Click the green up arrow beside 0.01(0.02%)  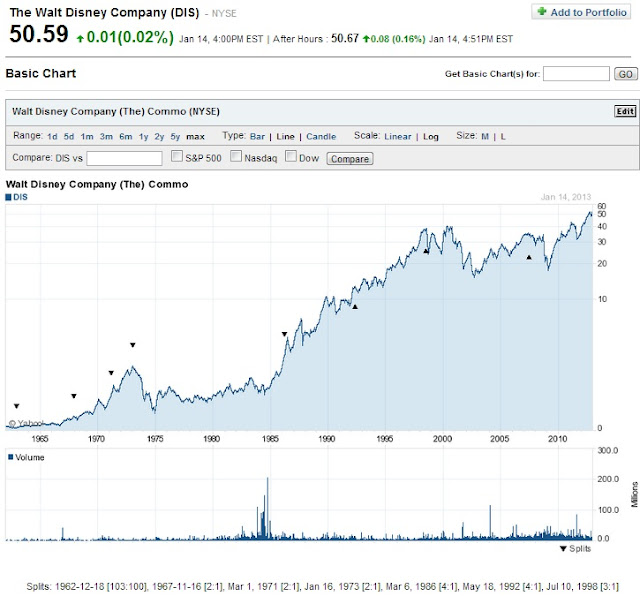pyautogui.click(x=80, y=38)
